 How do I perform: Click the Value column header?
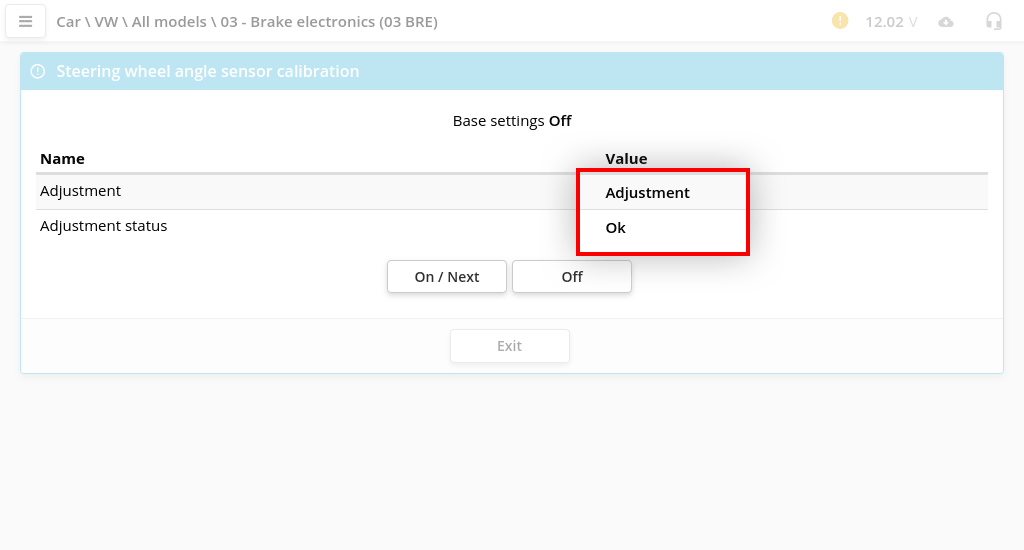pyautogui.click(x=626, y=158)
